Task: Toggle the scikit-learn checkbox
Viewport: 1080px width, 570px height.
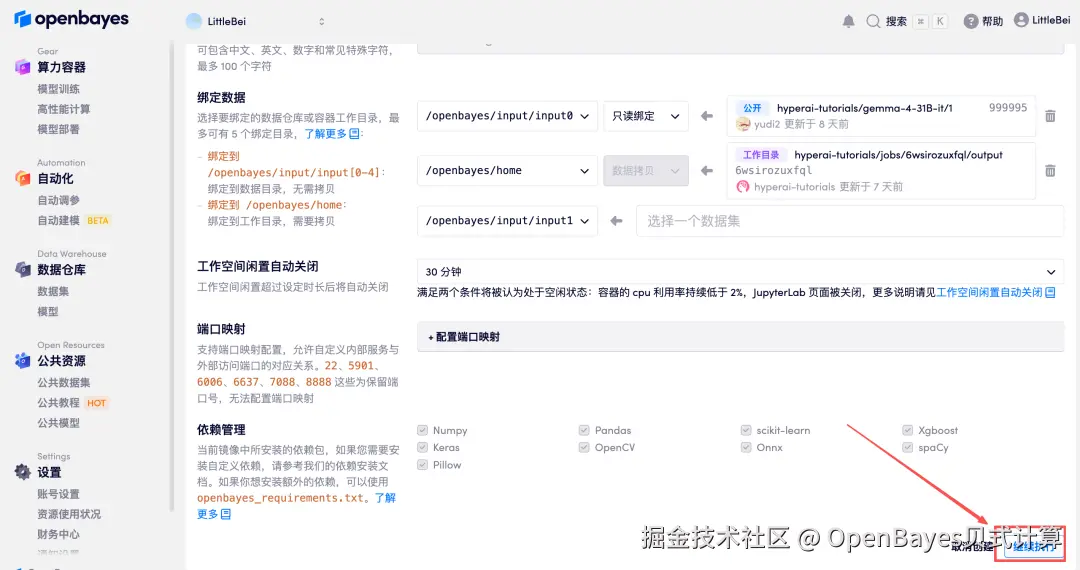Action: (x=746, y=430)
